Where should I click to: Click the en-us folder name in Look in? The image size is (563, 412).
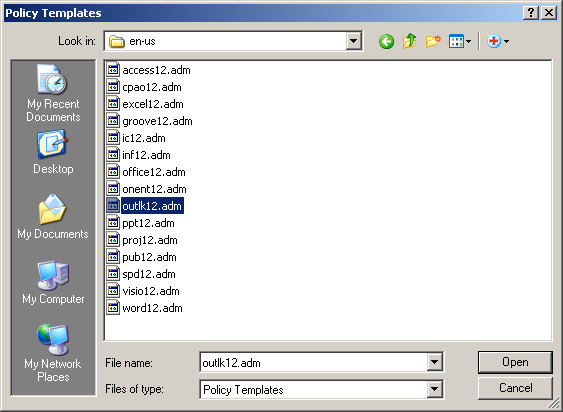pyautogui.click(x=142, y=41)
